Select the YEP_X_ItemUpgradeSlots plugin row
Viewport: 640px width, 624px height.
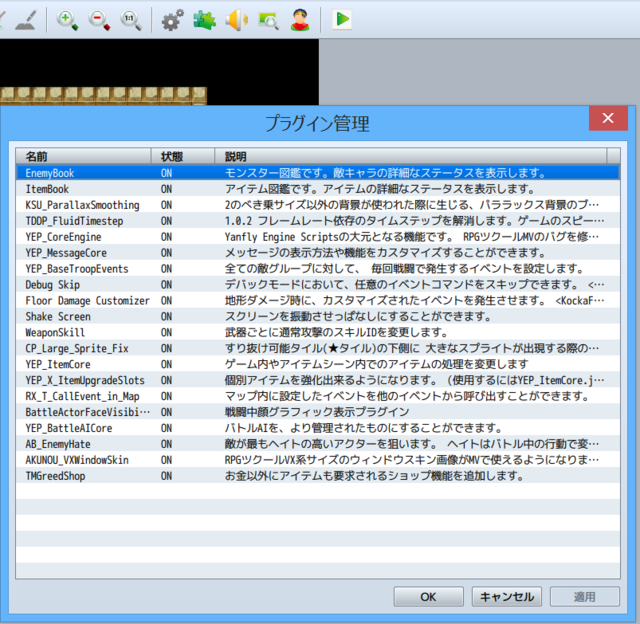point(318,380)
